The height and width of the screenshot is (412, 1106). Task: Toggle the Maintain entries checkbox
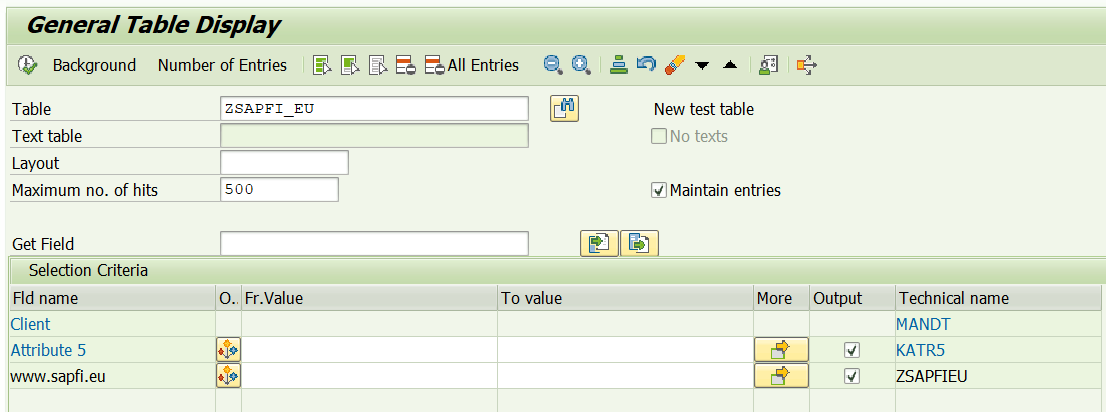(x=659, y=190)
